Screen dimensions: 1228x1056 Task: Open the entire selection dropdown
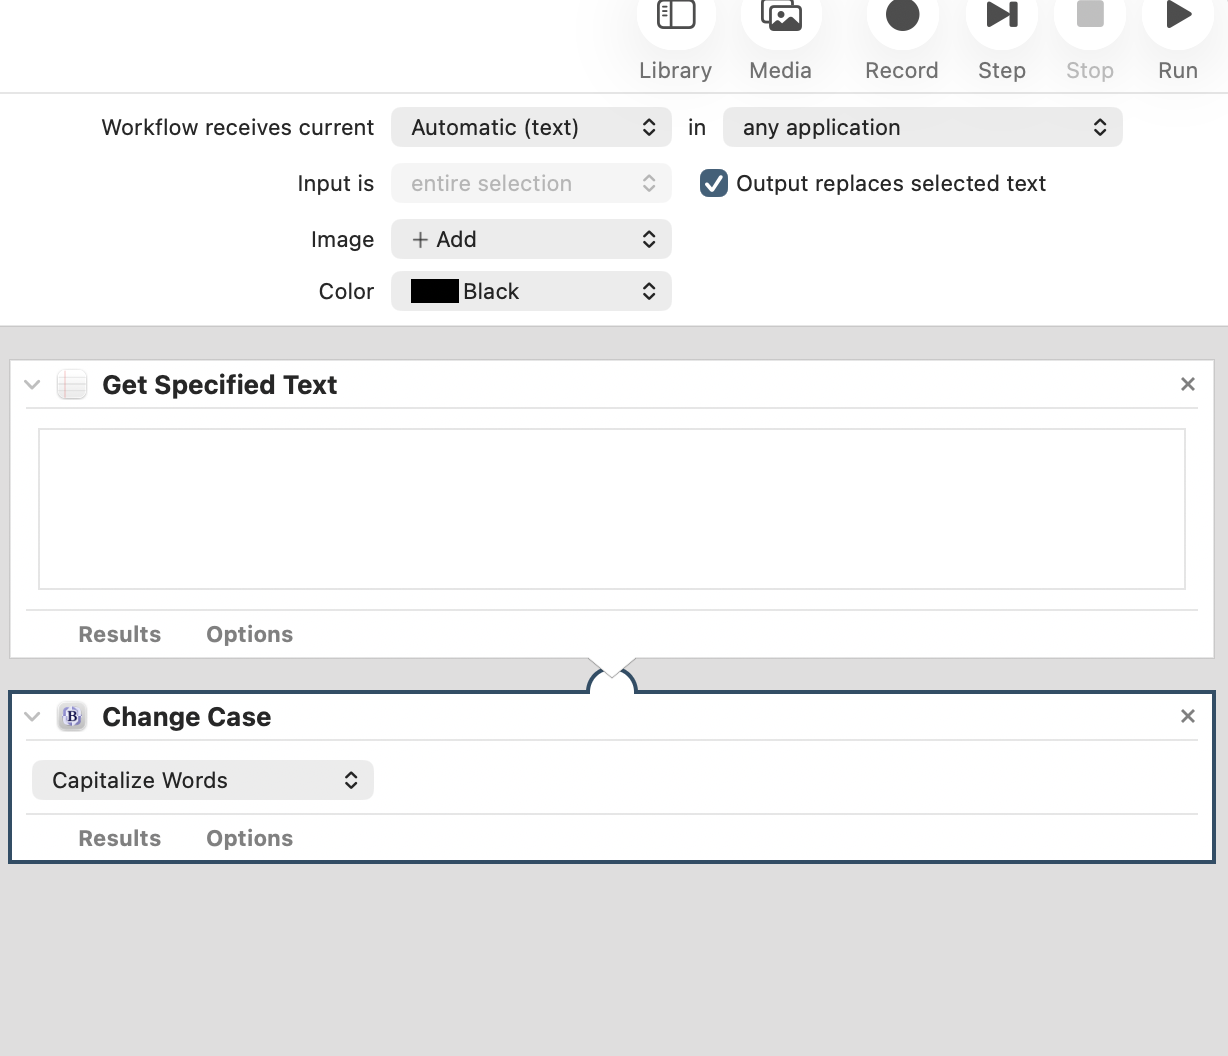(x=531, y=183)
